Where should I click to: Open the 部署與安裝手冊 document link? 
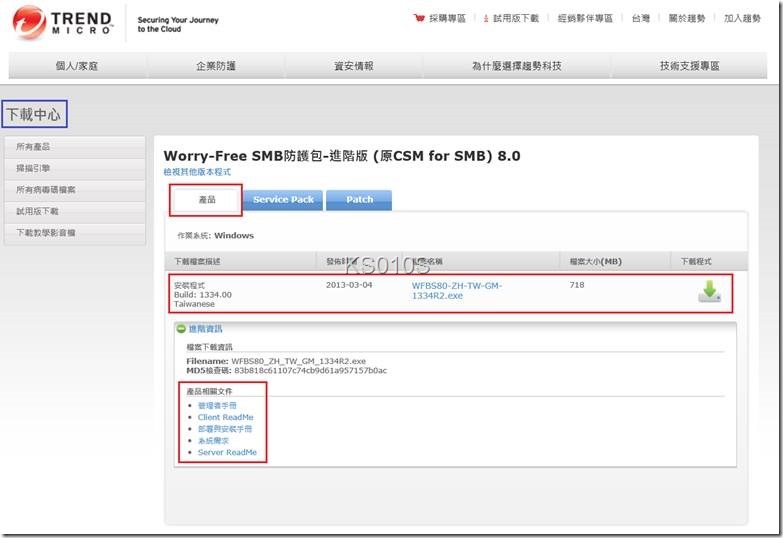[225, 429]
